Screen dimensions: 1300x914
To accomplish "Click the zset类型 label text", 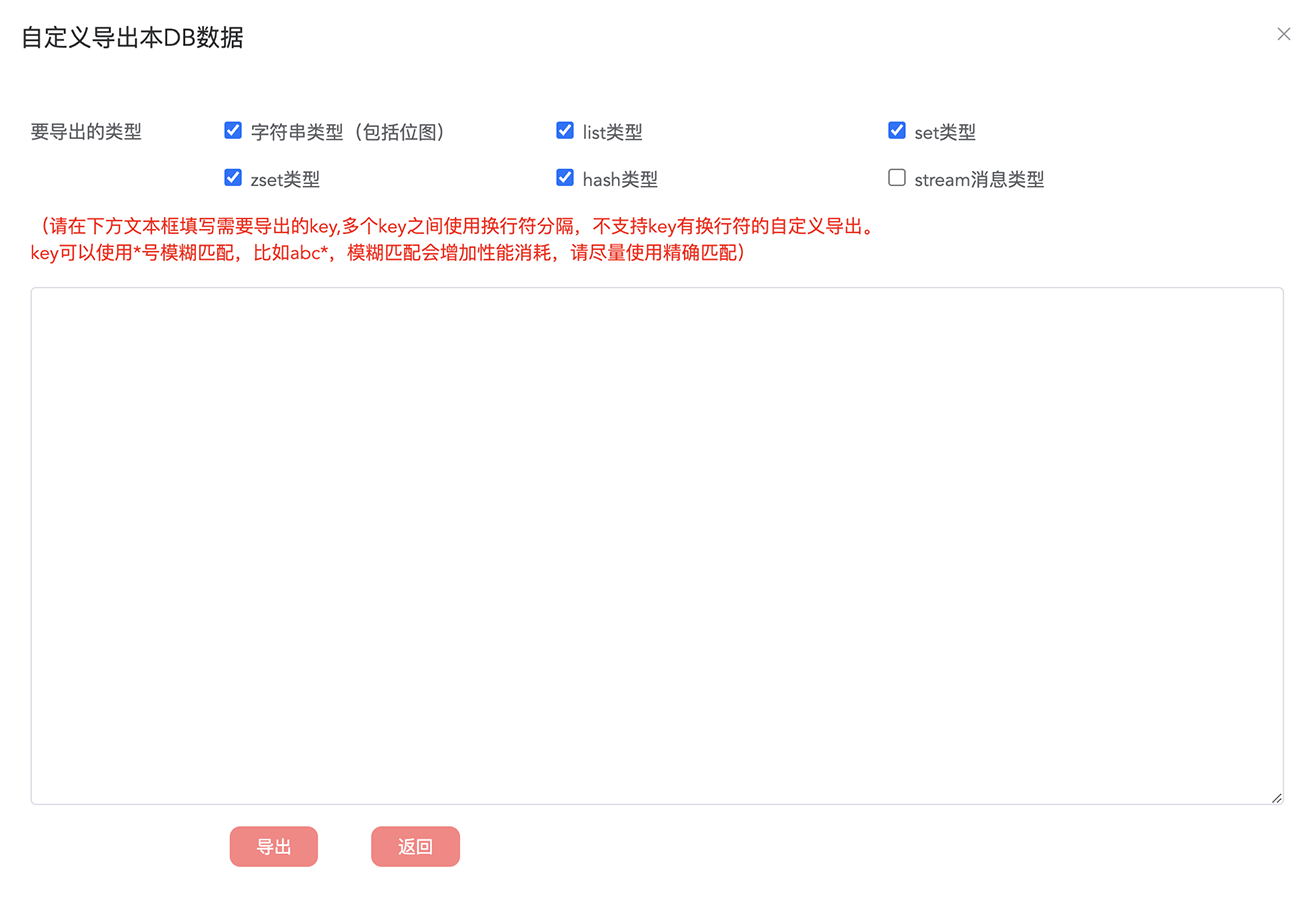I will [285, 180].
